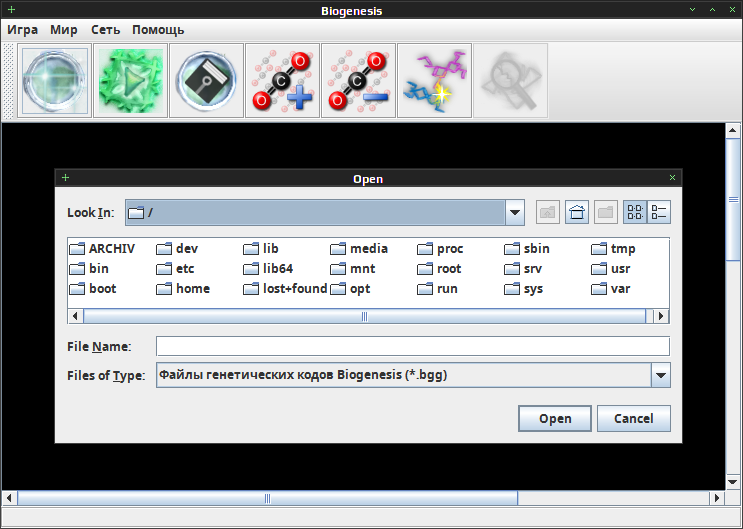Open the Files of Type dropdown
This screenshot has height=529, width=743.
pos(661,375)
